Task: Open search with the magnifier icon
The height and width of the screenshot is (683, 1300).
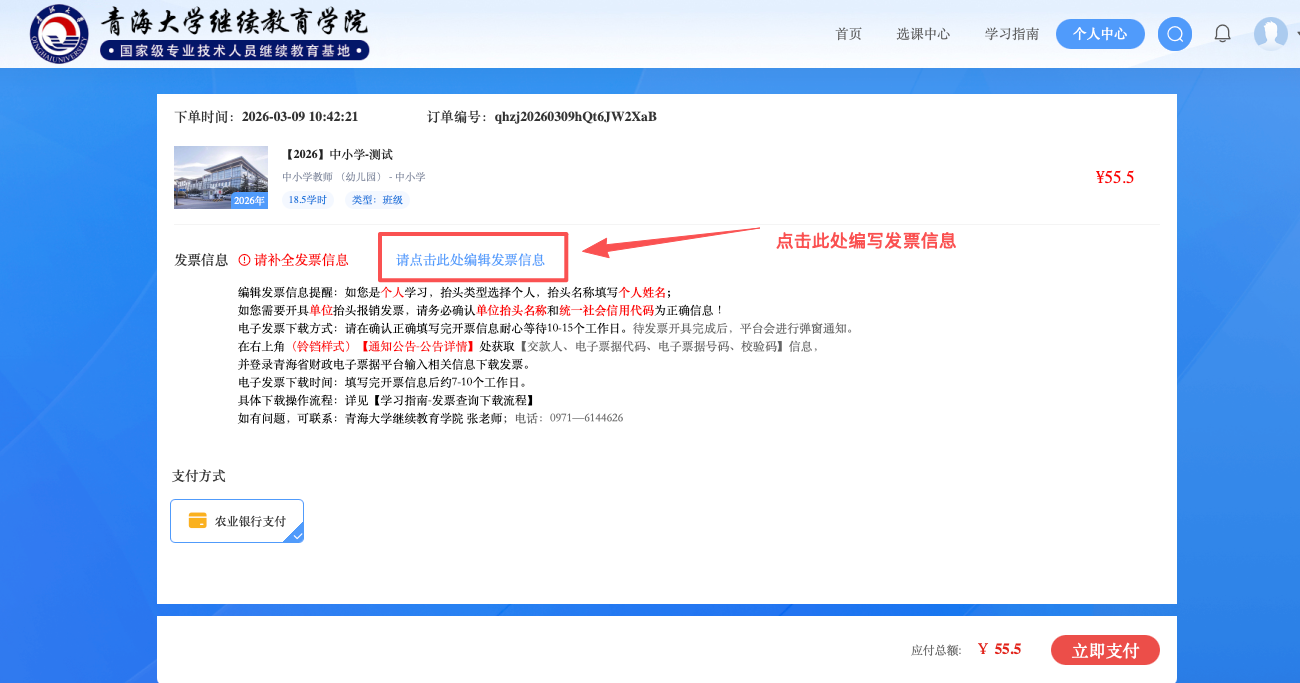Action: coord(1175,34)
